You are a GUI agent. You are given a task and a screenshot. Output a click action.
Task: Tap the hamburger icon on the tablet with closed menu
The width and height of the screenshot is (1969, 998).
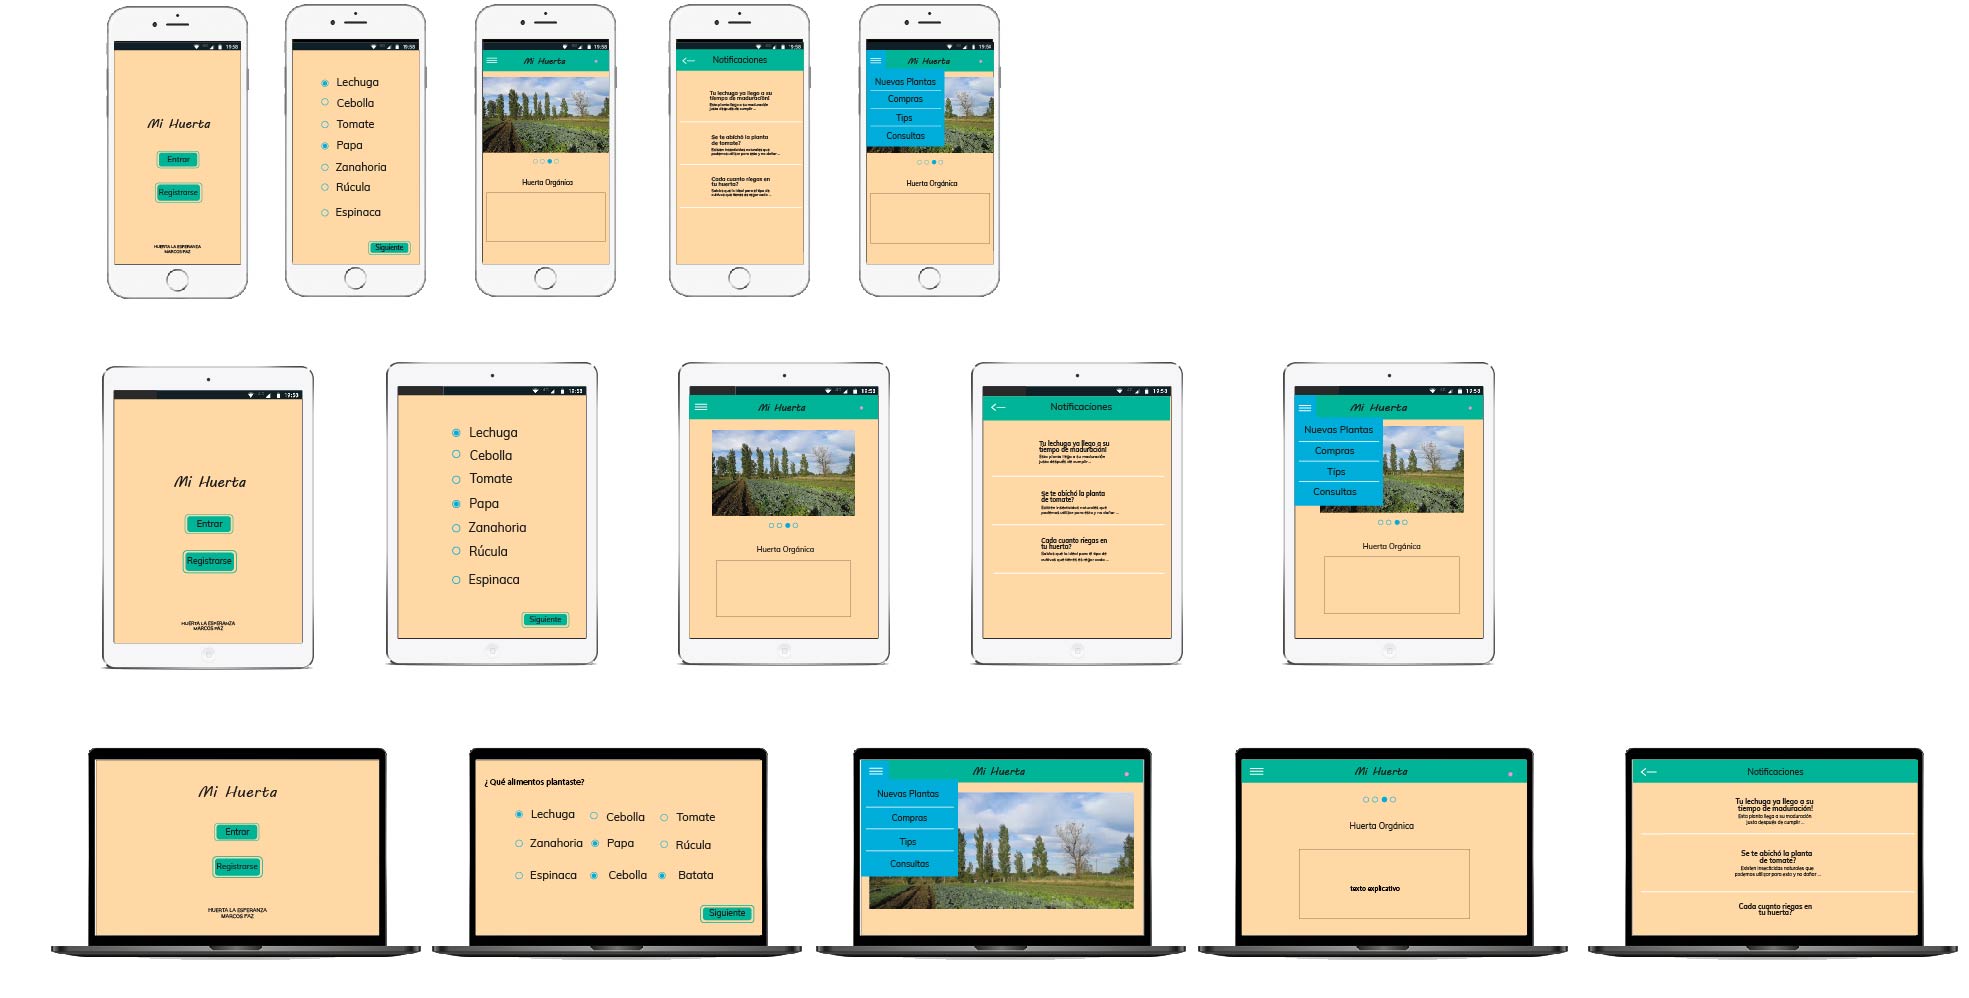701,407
